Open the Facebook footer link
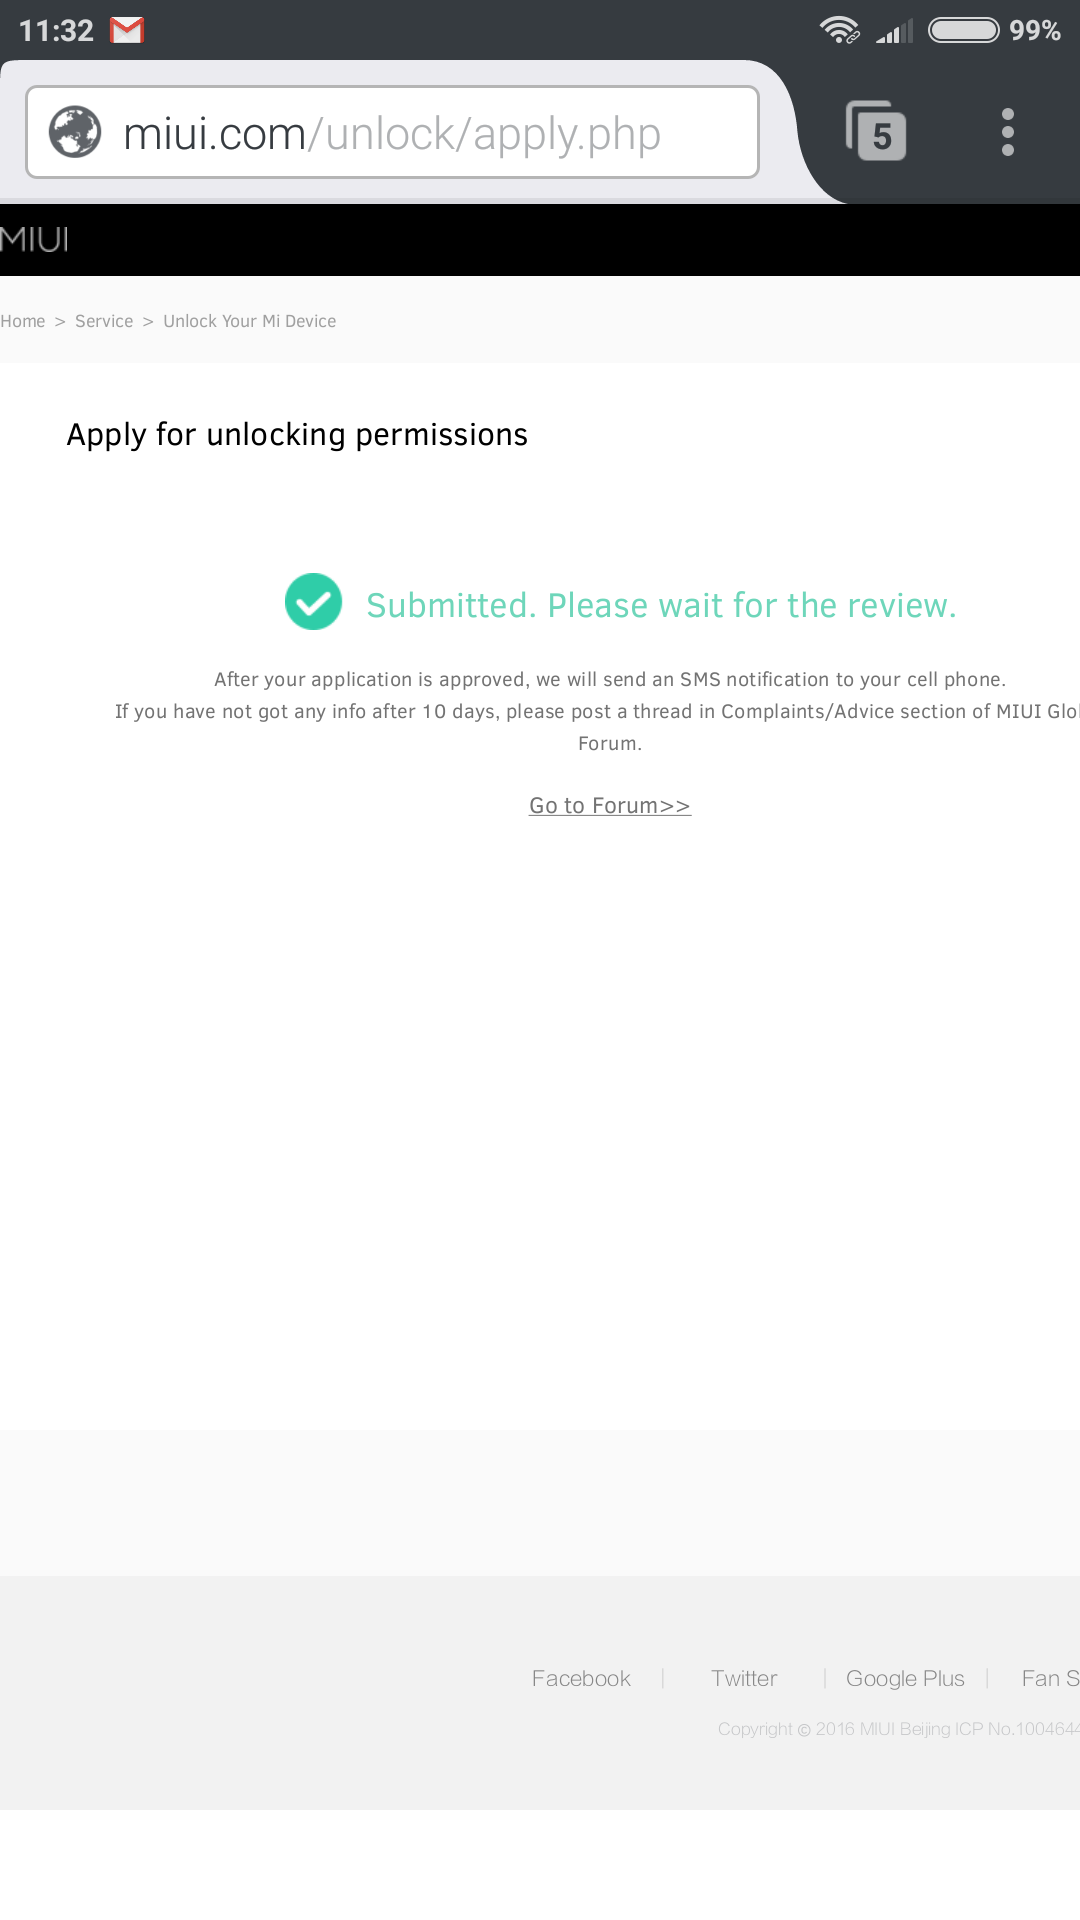The width and height of the screenshot is (1080, 1920). pyautogui.click(x=581, y=1679)
